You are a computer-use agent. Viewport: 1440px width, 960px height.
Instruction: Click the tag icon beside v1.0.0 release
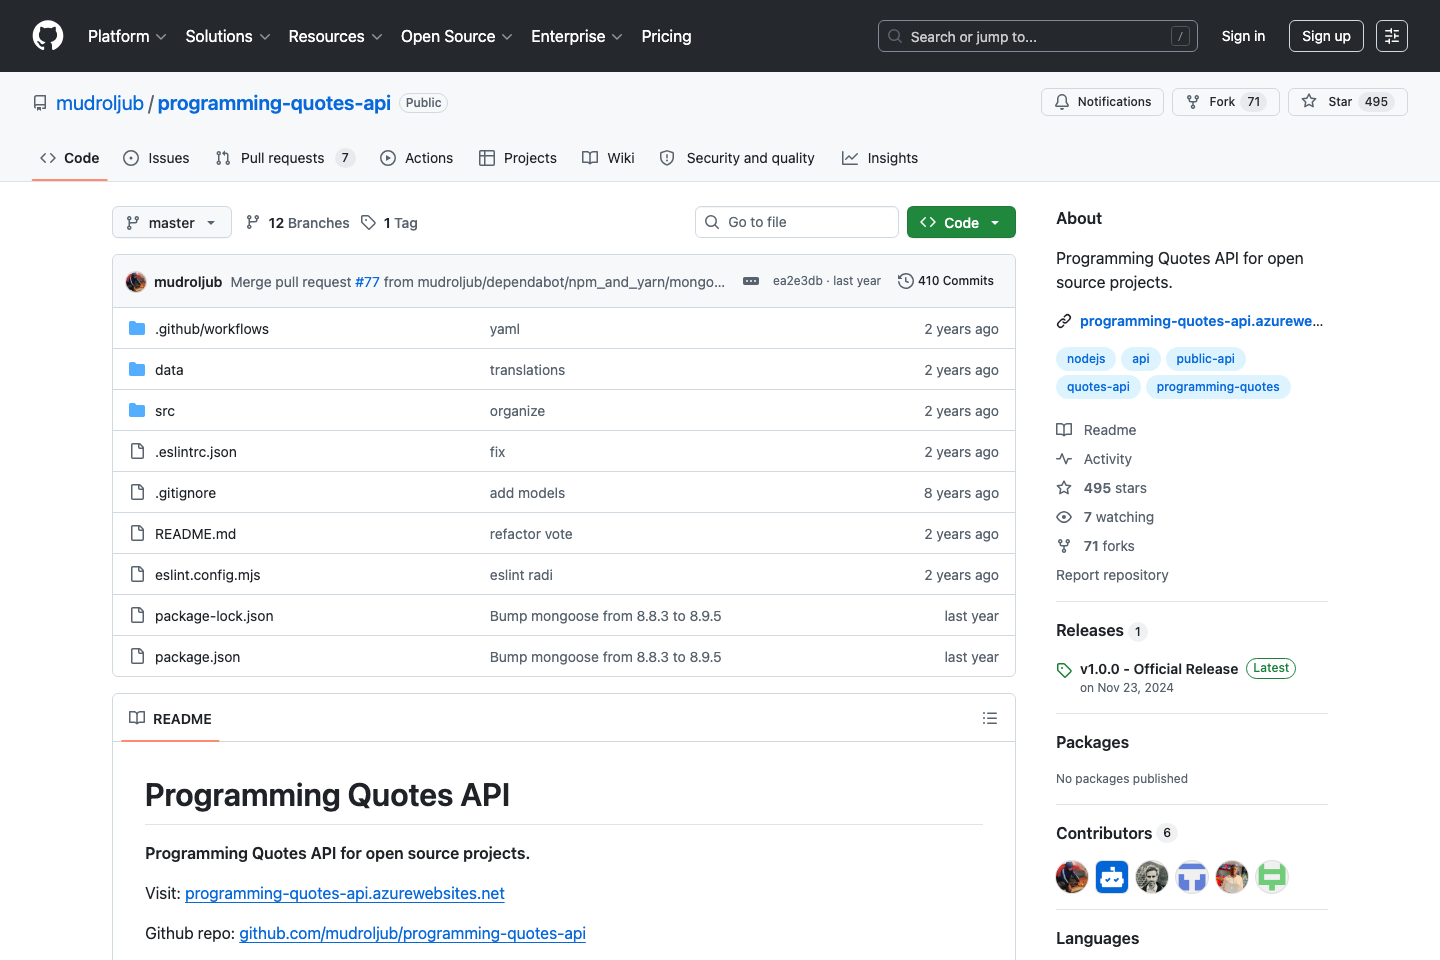(1065, 668)
